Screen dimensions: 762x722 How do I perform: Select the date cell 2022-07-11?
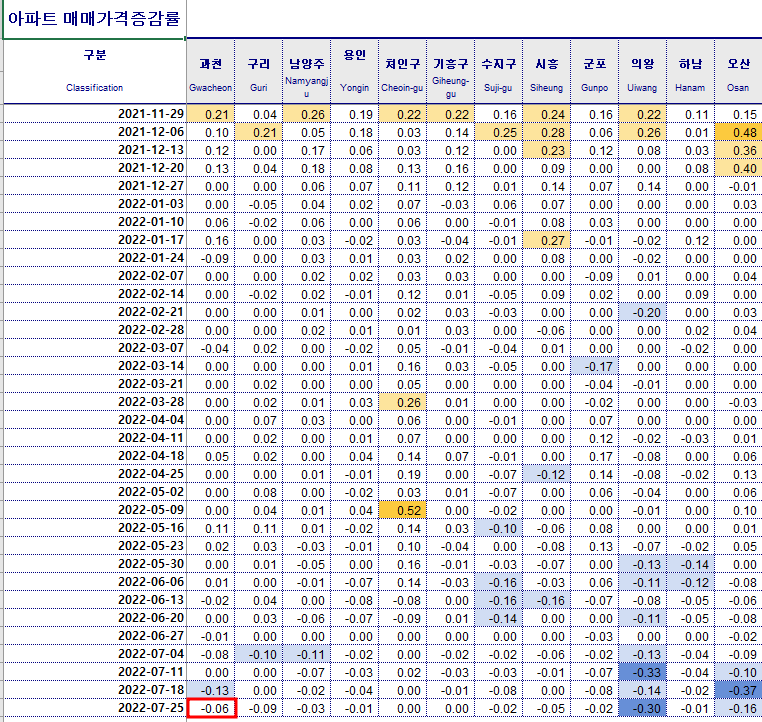click(94, 671)
